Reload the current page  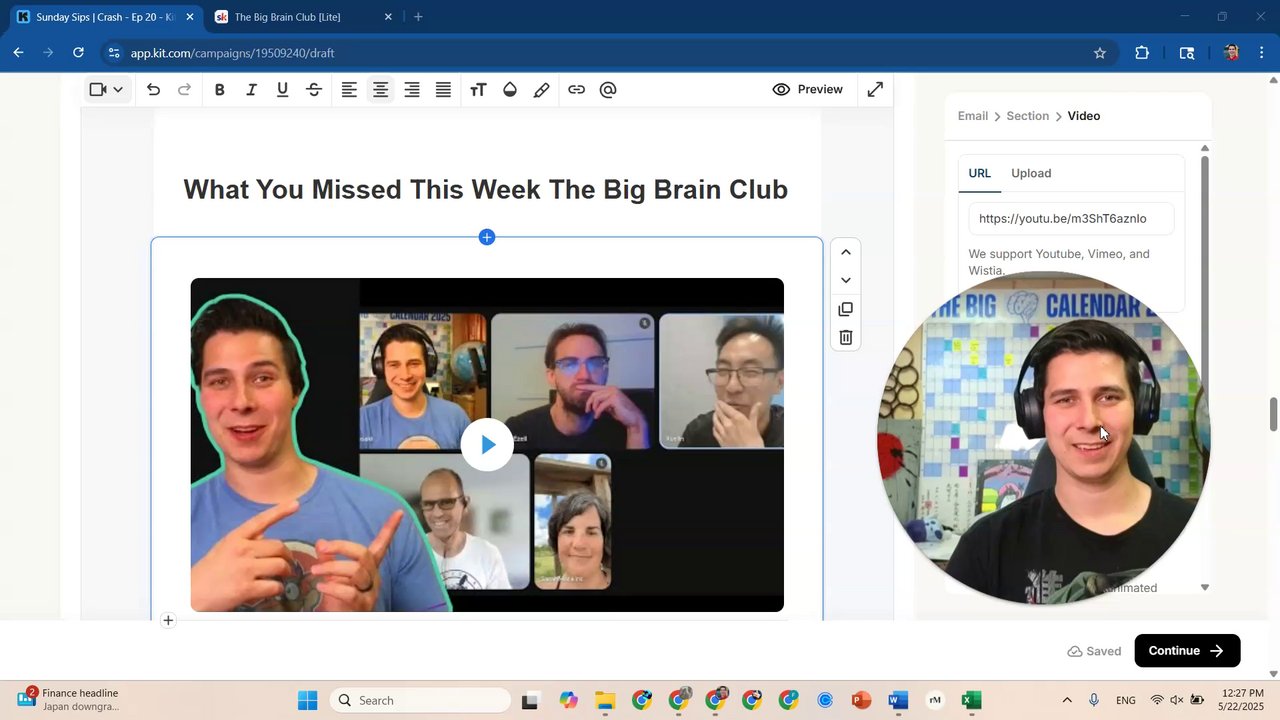click(x=80, y=53)
